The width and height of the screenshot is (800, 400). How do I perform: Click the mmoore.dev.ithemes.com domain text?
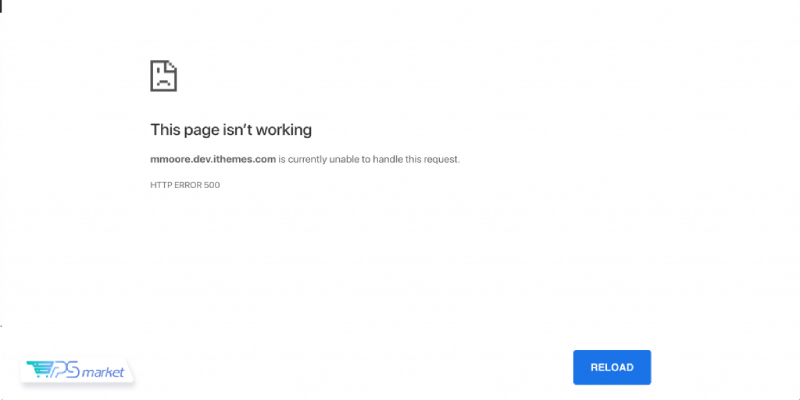tap(212, 159)
